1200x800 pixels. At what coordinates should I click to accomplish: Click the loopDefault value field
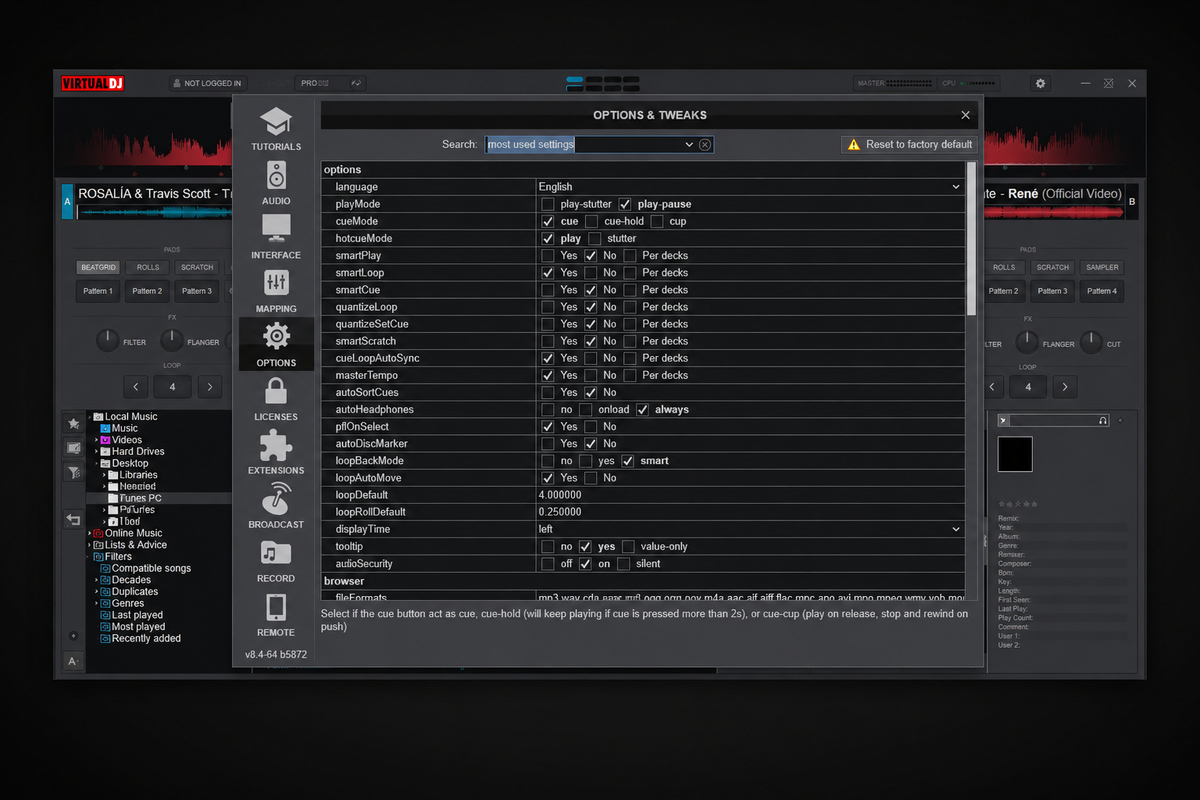click(x=750, y=495)
